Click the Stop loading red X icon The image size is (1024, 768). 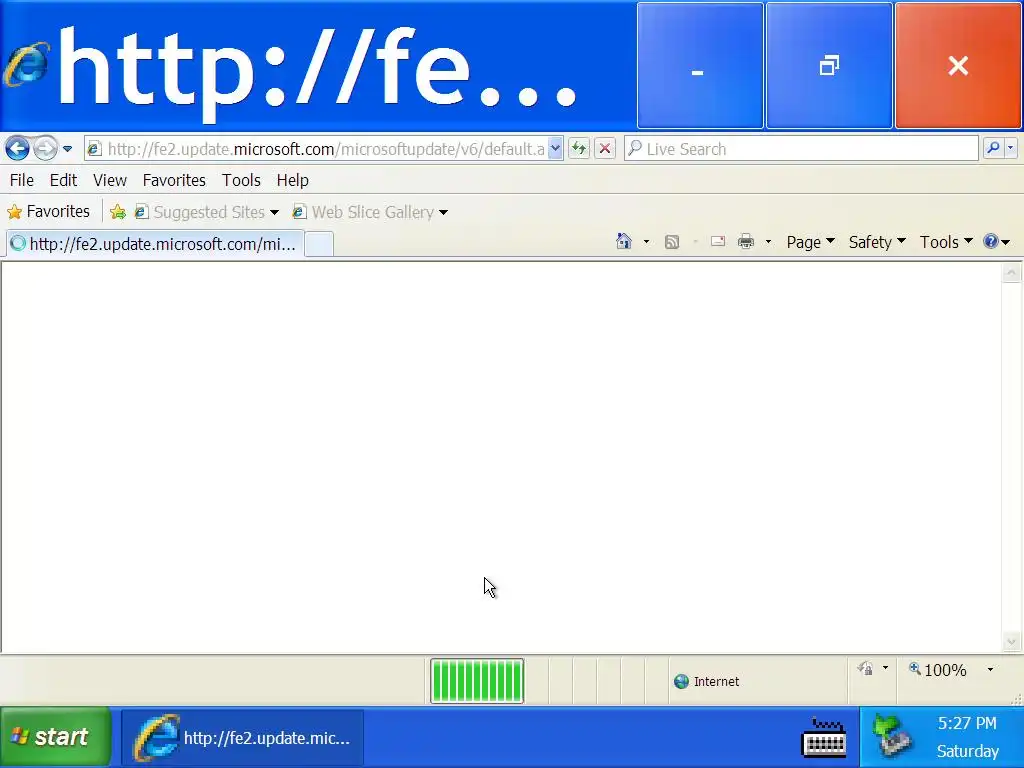pos(605,149)
